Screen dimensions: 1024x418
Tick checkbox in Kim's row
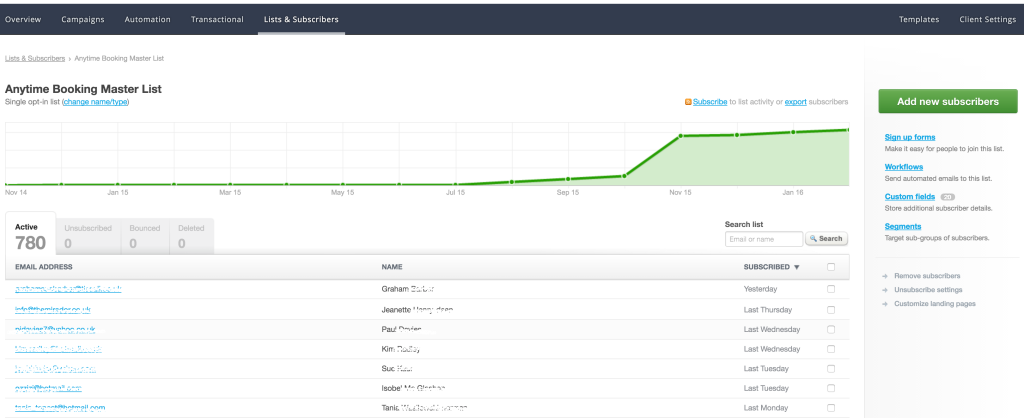pyautogui.click(x=831, y=349)
